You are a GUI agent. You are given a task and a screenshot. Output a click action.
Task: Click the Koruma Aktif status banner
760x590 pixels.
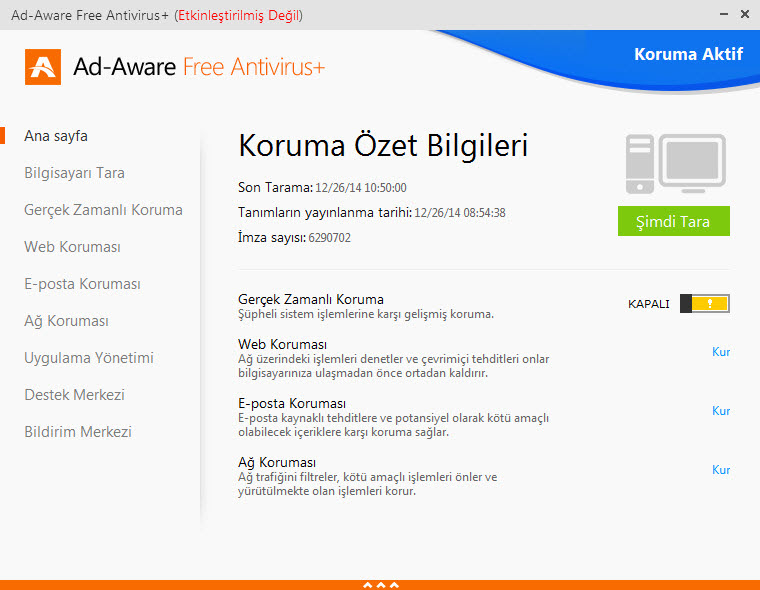pos(688,54)
